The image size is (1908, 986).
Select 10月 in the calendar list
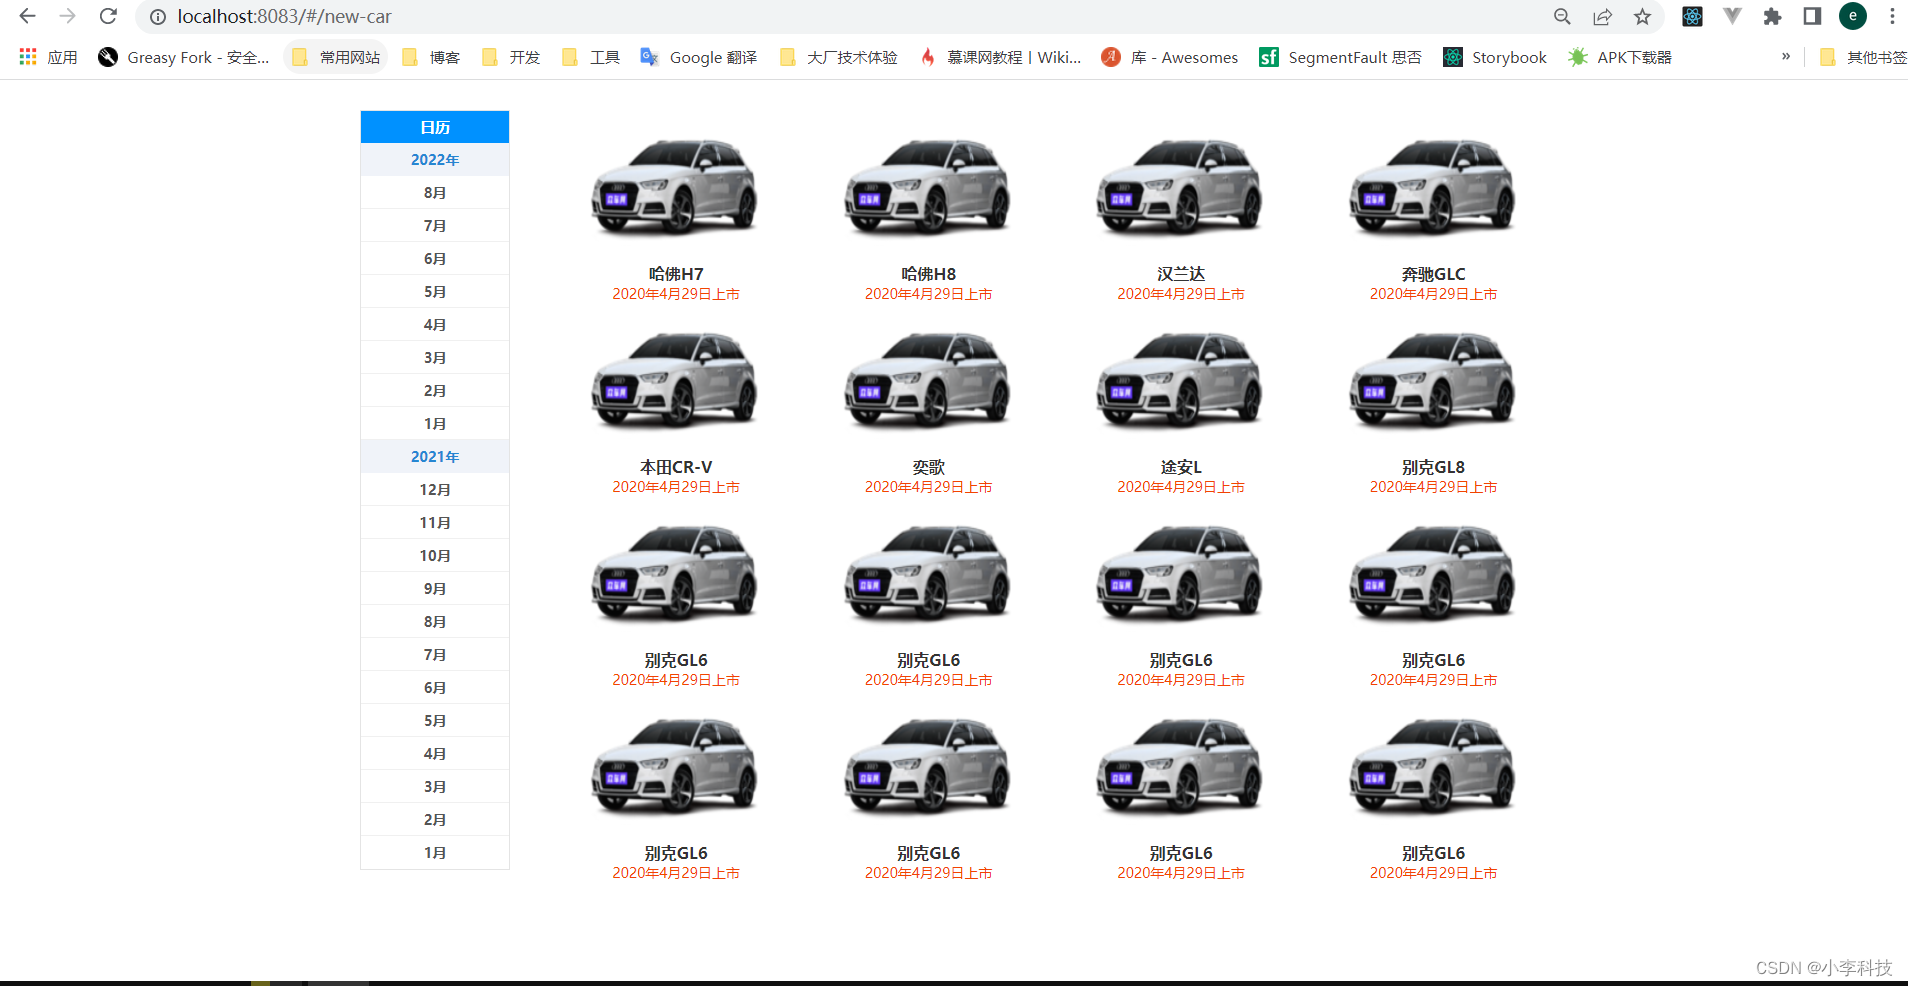(x=435, y=556)
